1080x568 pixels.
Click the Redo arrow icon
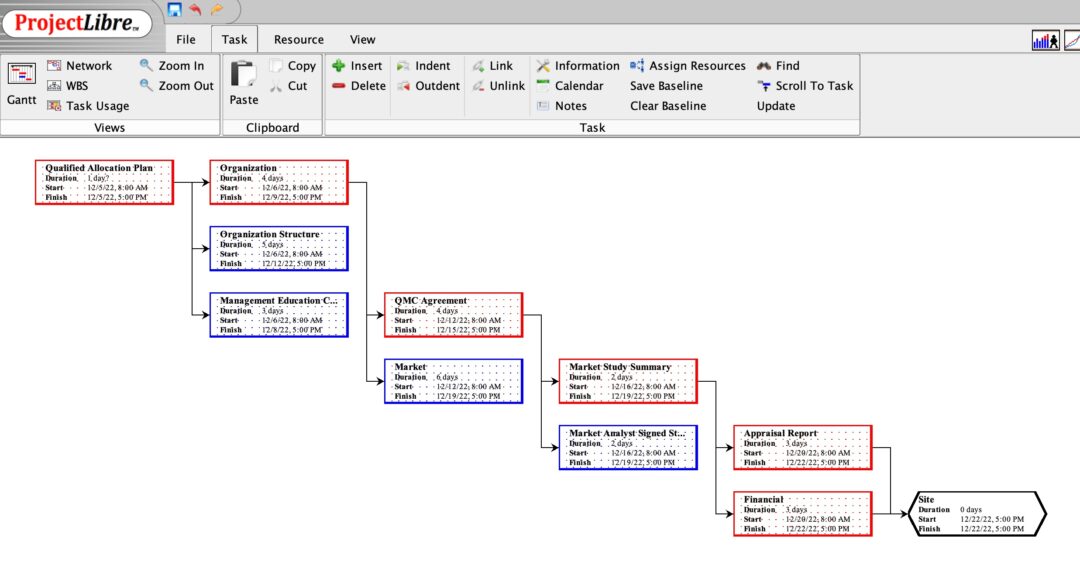[217, 9]
